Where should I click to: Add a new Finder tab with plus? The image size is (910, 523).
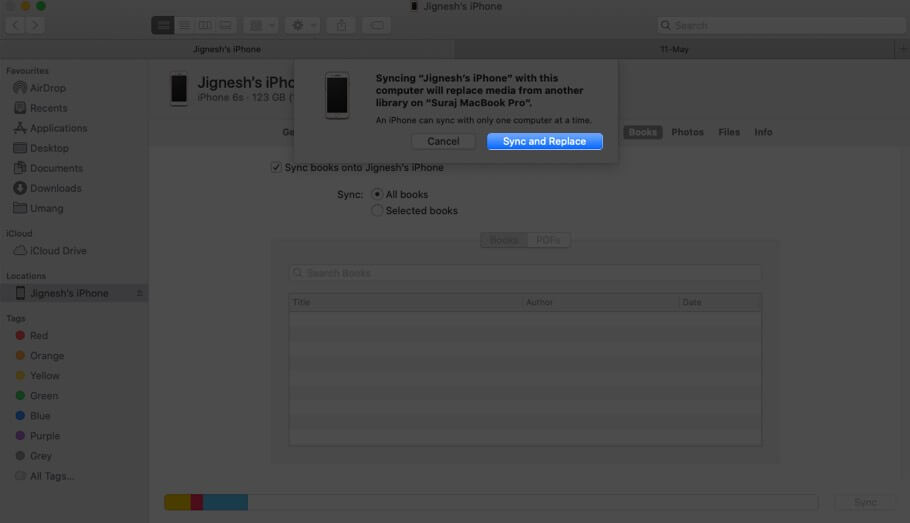click(902, 49)
